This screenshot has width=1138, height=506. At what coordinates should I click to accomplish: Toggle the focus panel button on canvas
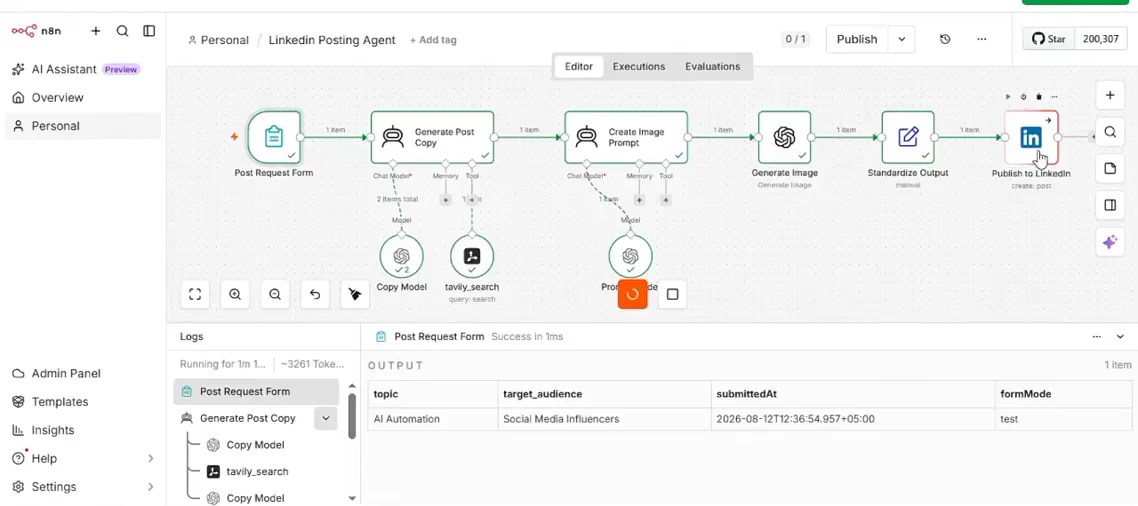click(1110, 205)
